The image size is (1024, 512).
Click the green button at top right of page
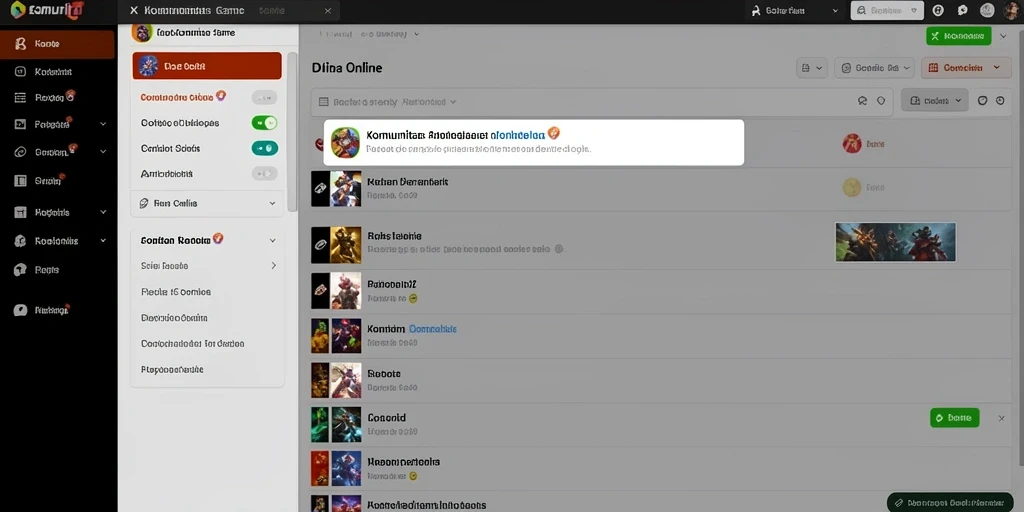tap(958, 36)
